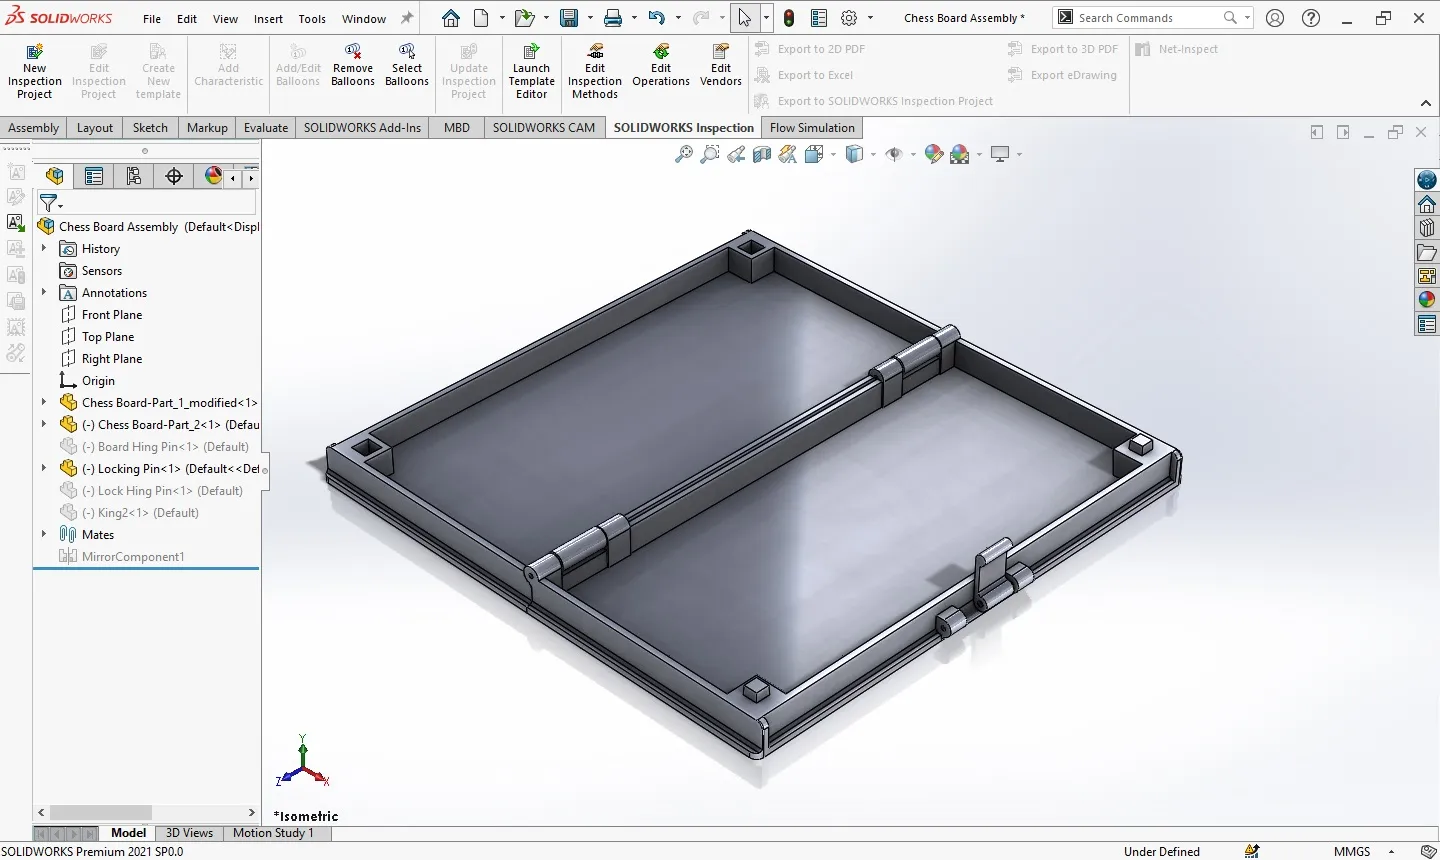Open Display Style dropdown arrow

[x=873, y=154]
